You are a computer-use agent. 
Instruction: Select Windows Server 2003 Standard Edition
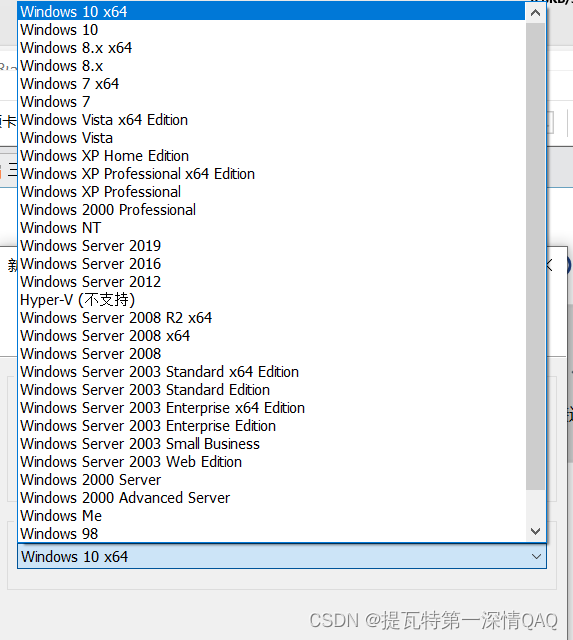[x=271, y=389]
